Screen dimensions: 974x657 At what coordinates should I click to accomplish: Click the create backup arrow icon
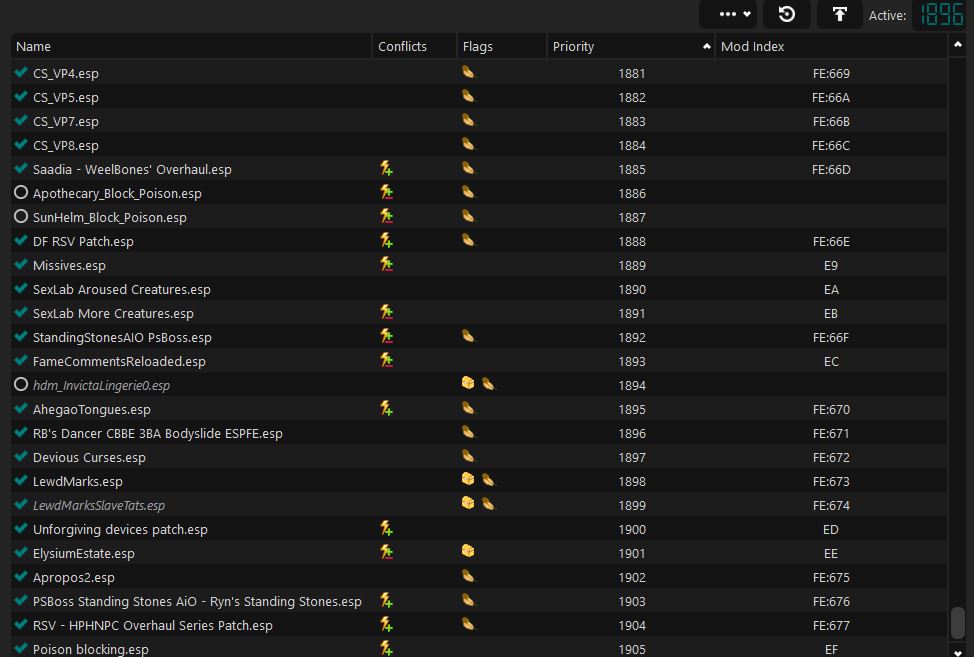(839, 14)
